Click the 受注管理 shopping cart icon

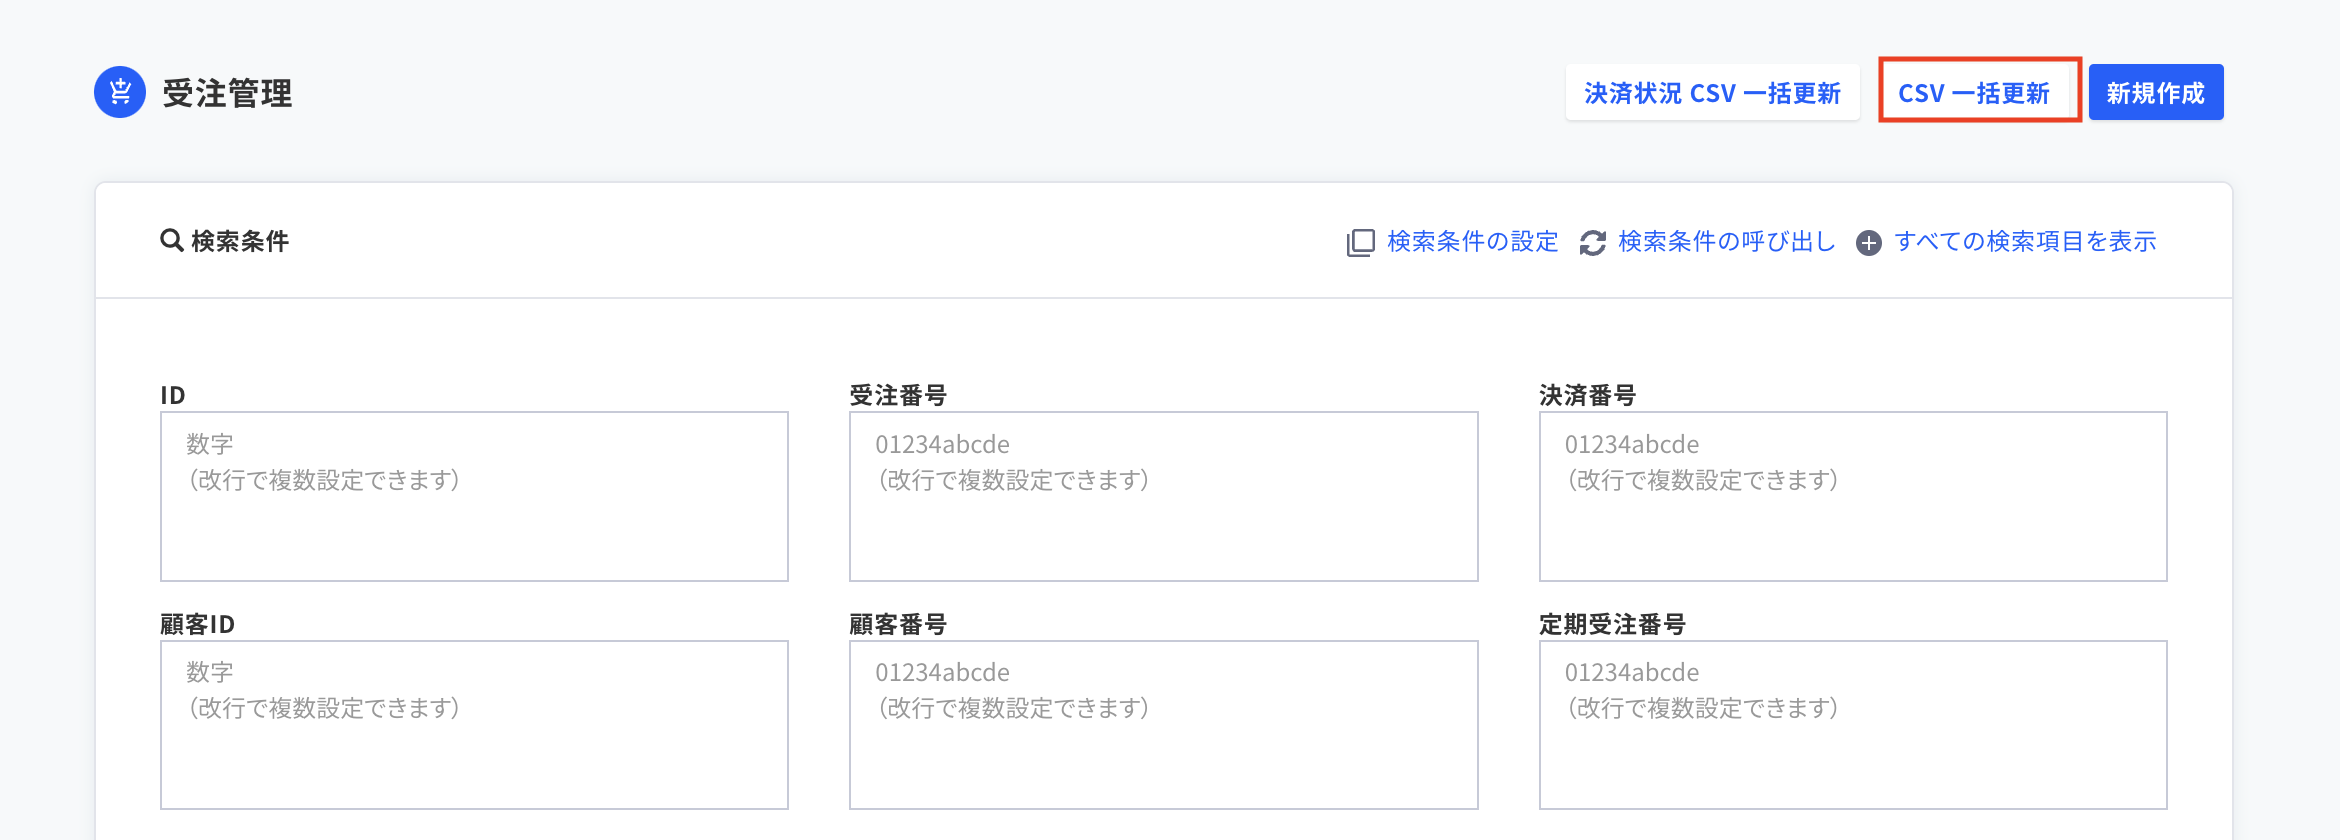click(120, 92)
